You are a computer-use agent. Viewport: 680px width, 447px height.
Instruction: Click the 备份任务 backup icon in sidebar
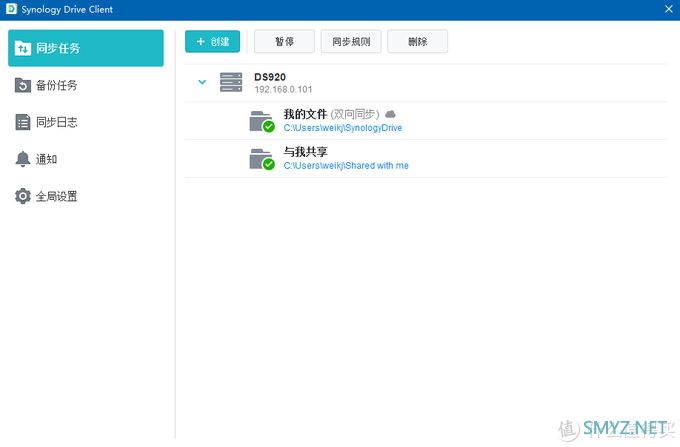click(x=23, y=85)
